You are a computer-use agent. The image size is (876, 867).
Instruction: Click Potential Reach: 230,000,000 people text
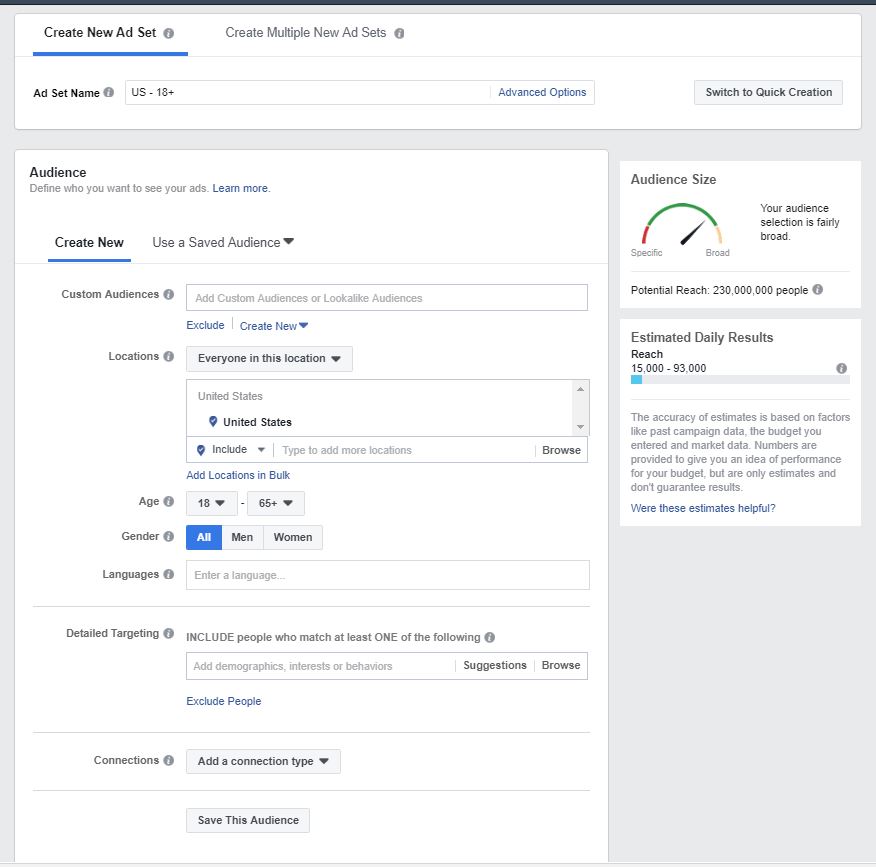pyautogui.click(x=719, y=290)
